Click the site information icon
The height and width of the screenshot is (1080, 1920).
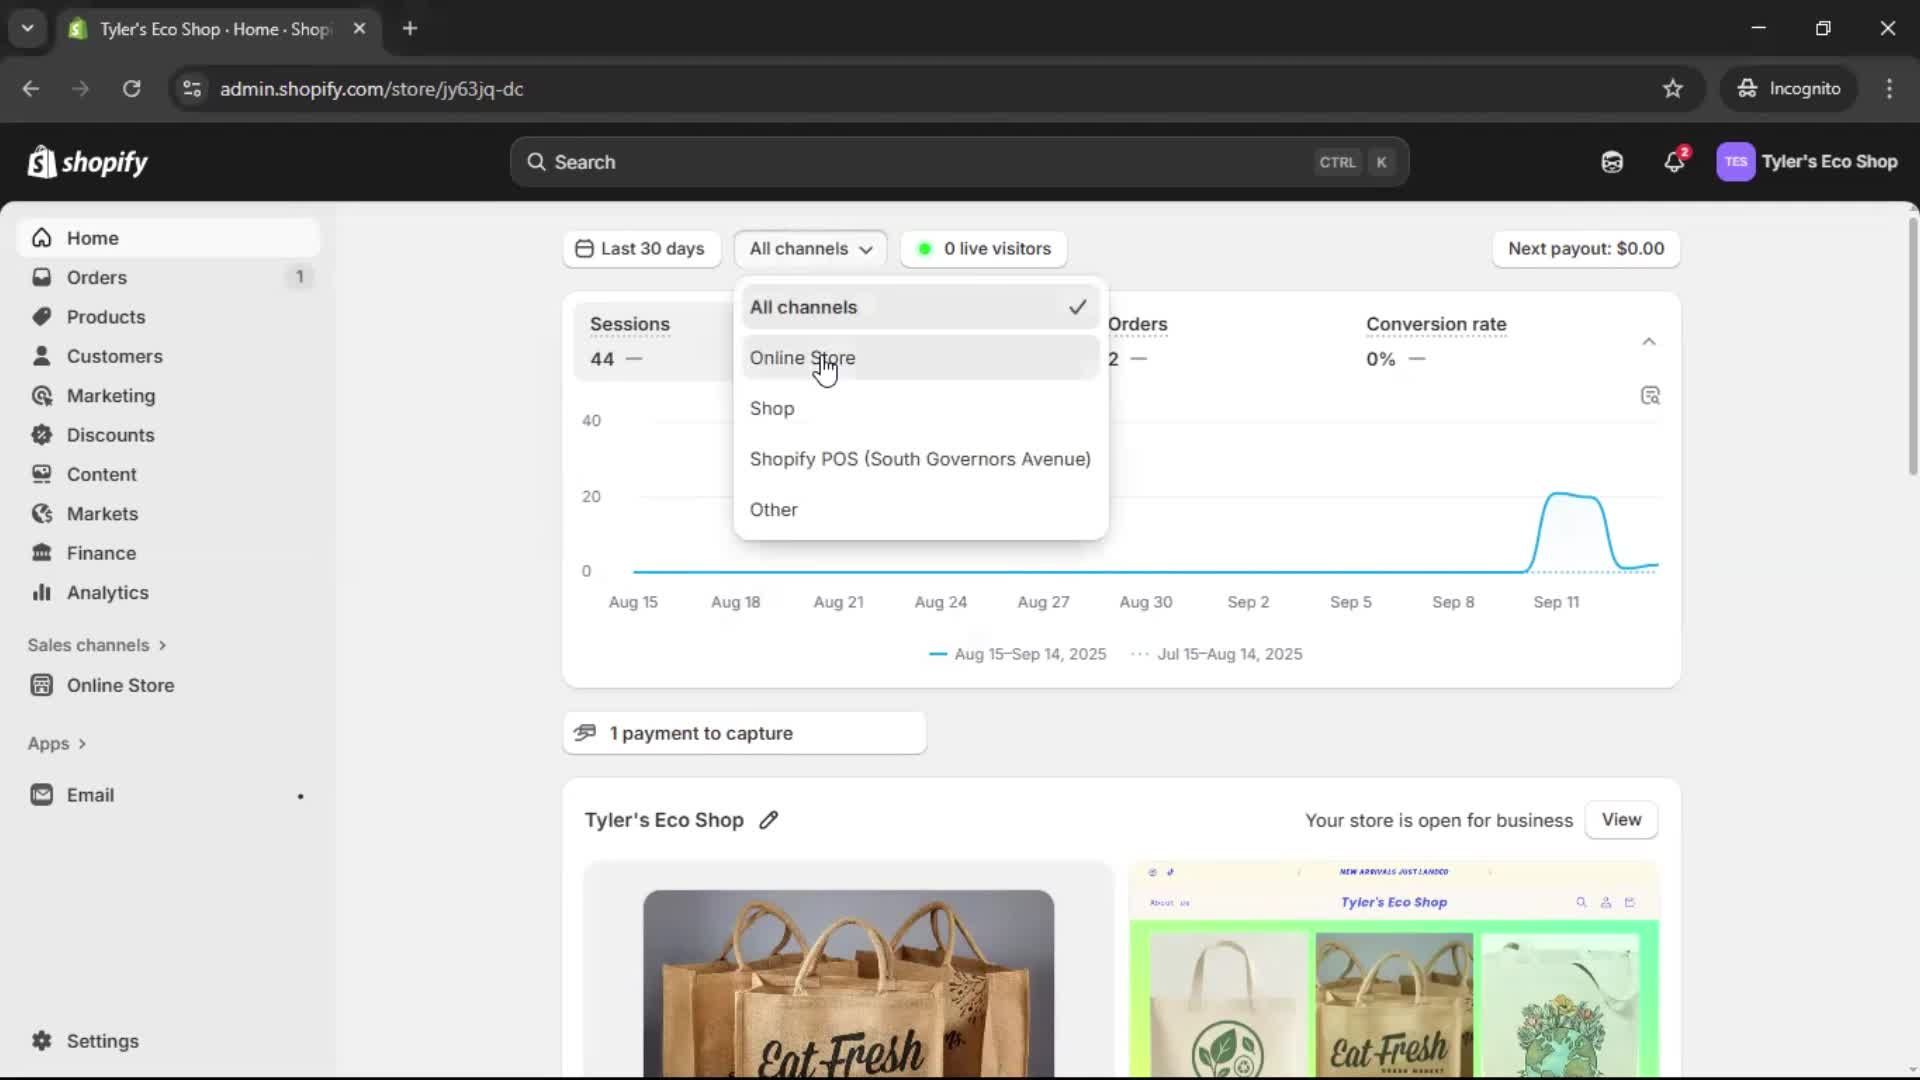pyautogui.click(x=192, y=89)
